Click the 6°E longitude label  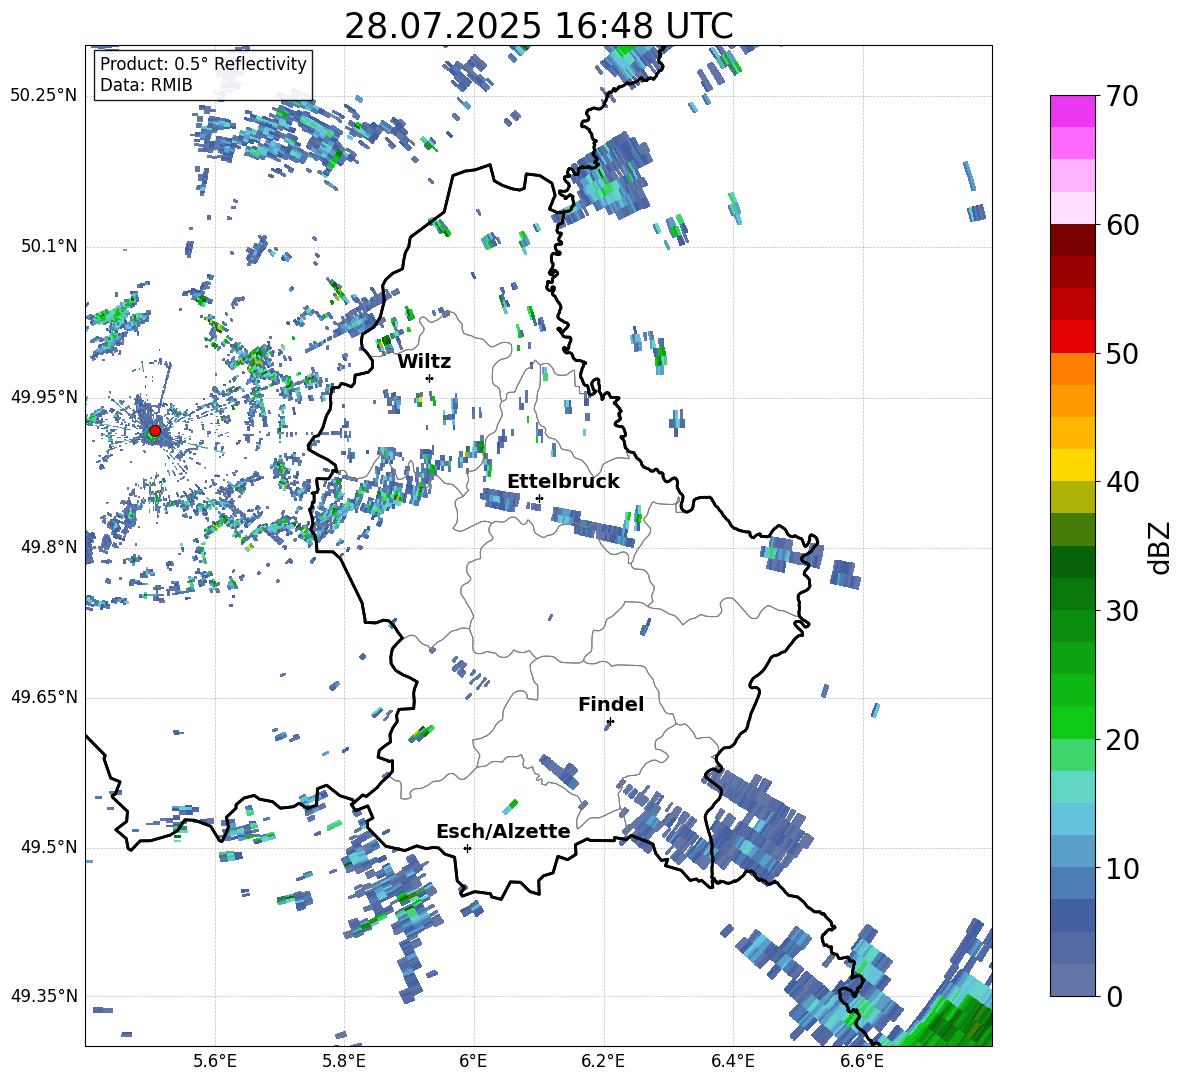pos(473,1061)
